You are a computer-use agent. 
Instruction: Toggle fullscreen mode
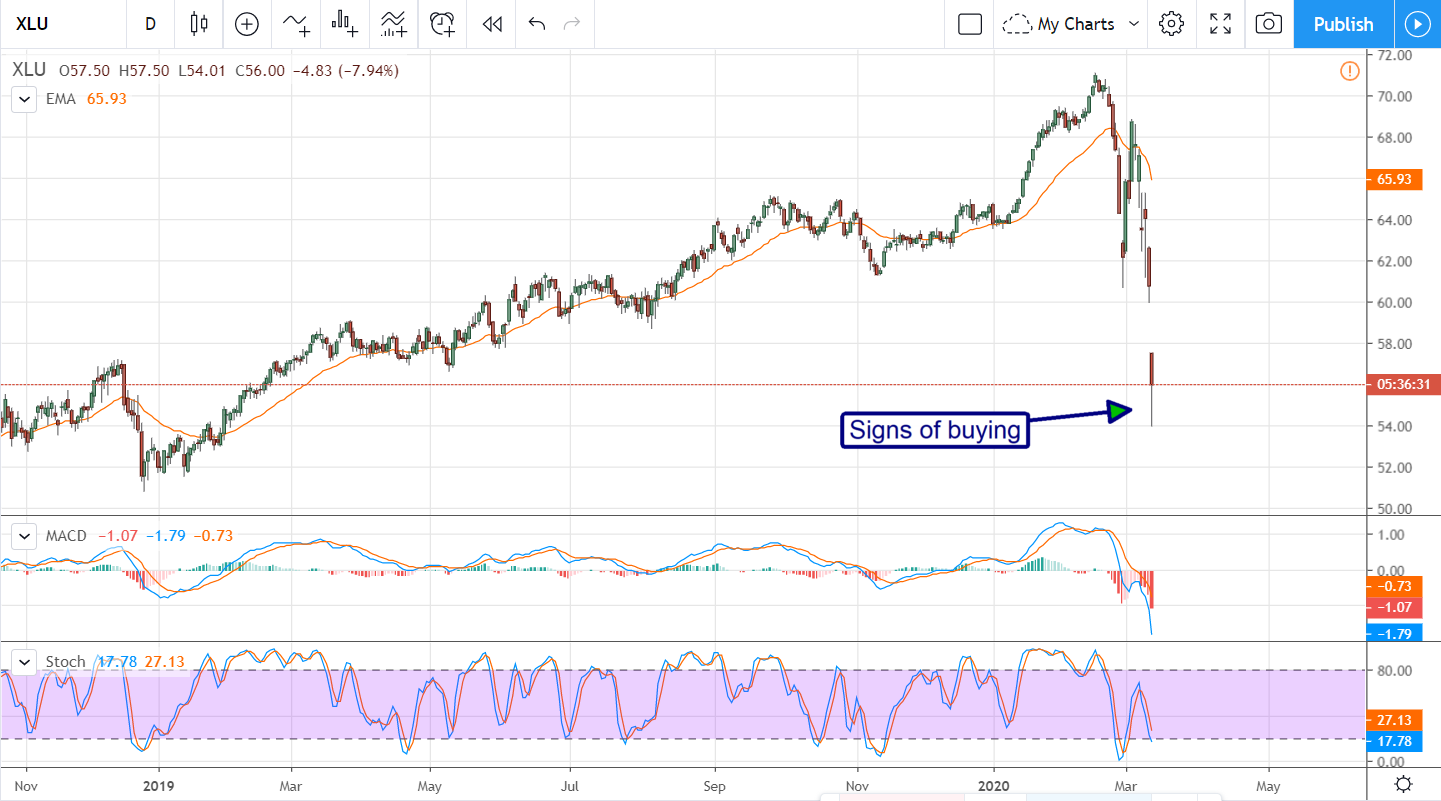pos(1220,24)
